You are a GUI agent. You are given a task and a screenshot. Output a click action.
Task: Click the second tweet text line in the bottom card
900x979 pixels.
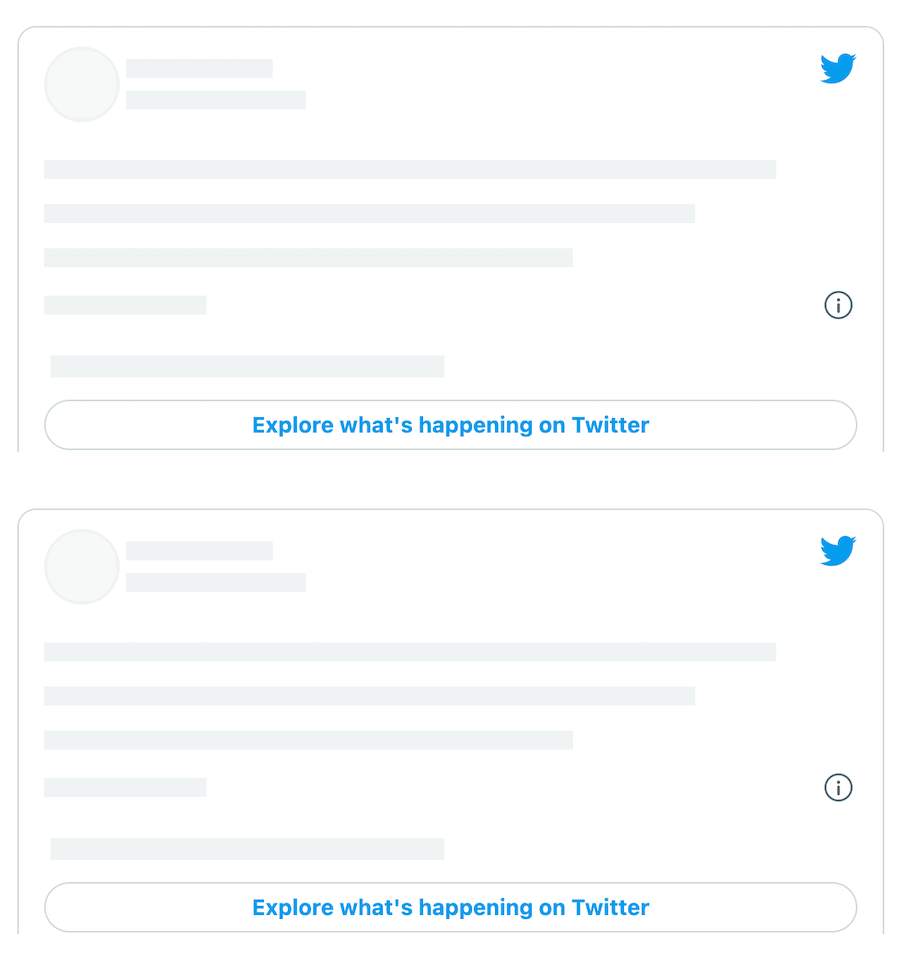point(369,696)
